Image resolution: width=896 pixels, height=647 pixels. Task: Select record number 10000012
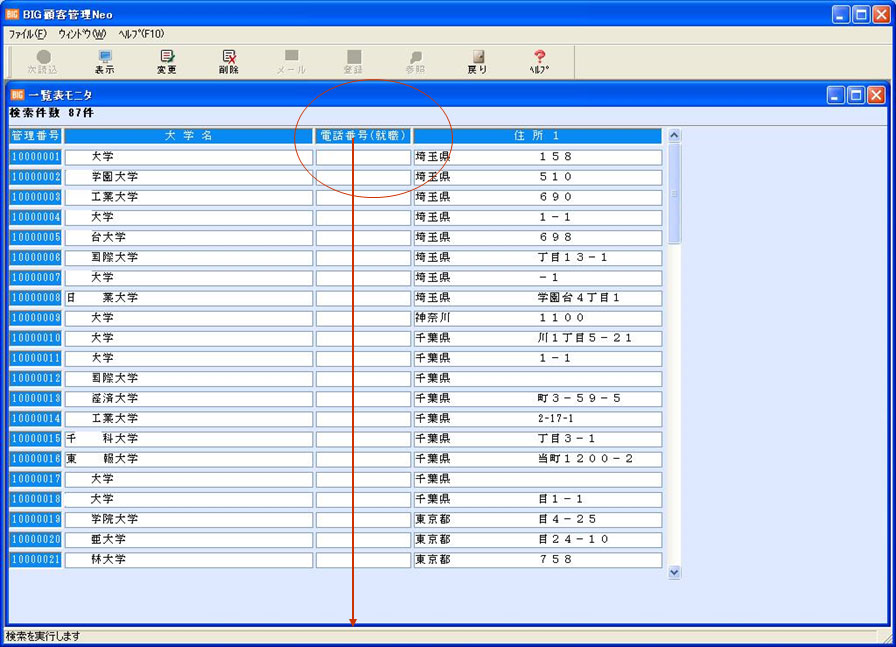coord(35,378)
